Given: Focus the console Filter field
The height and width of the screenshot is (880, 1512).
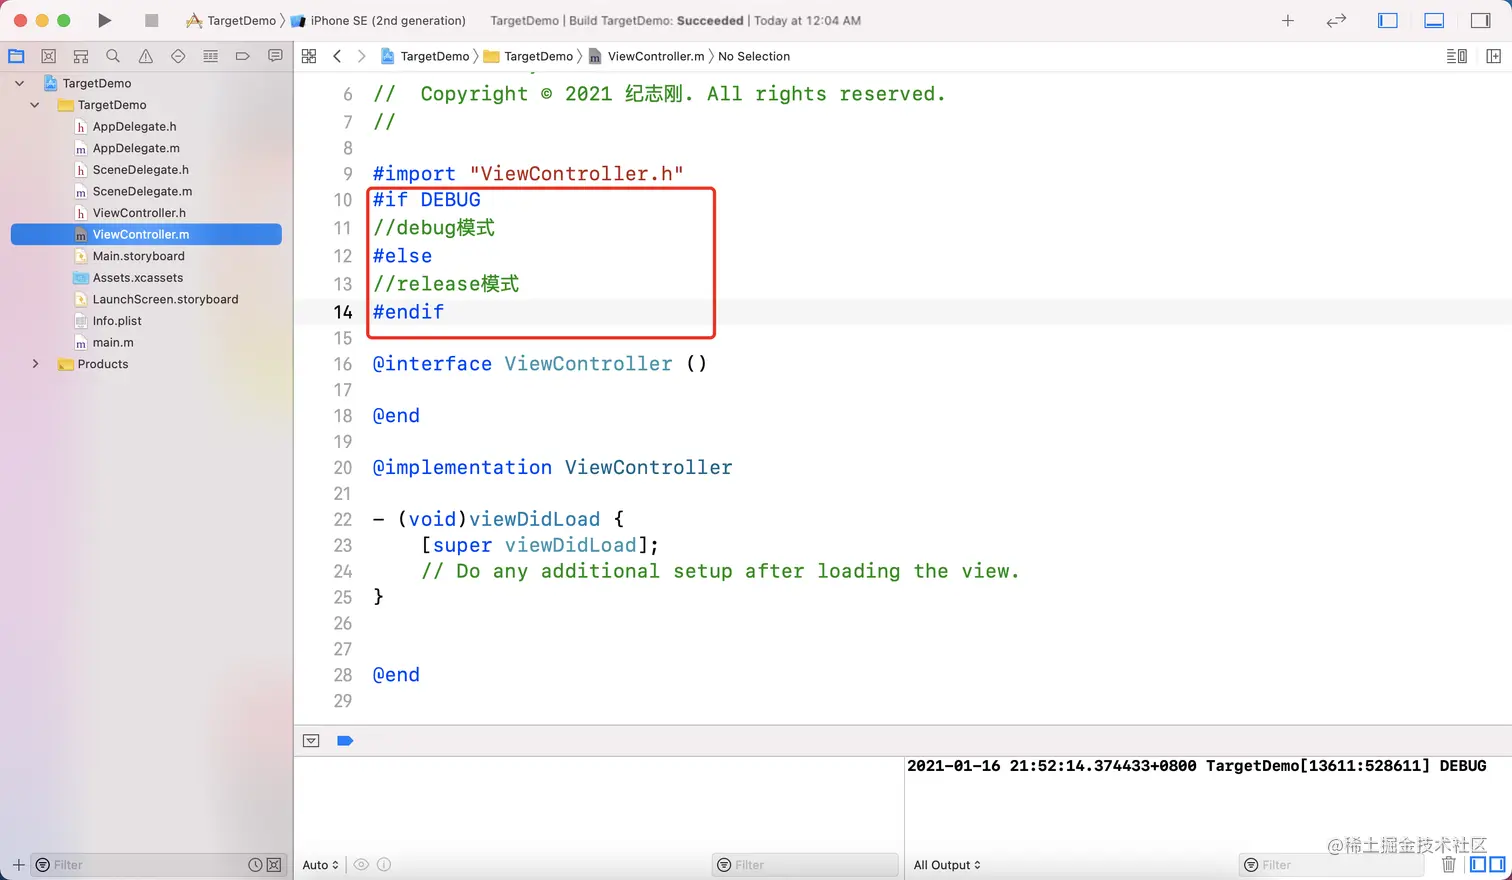Looking at the screenshot, I should (1332, 865).
